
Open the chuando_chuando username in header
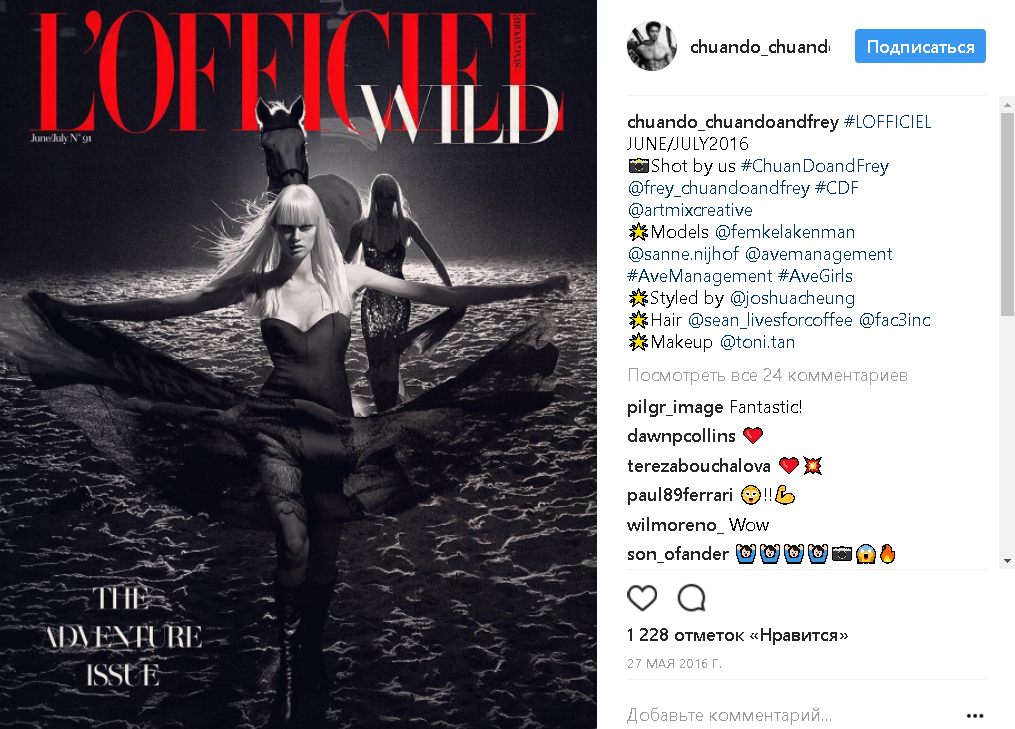point(760,47)
